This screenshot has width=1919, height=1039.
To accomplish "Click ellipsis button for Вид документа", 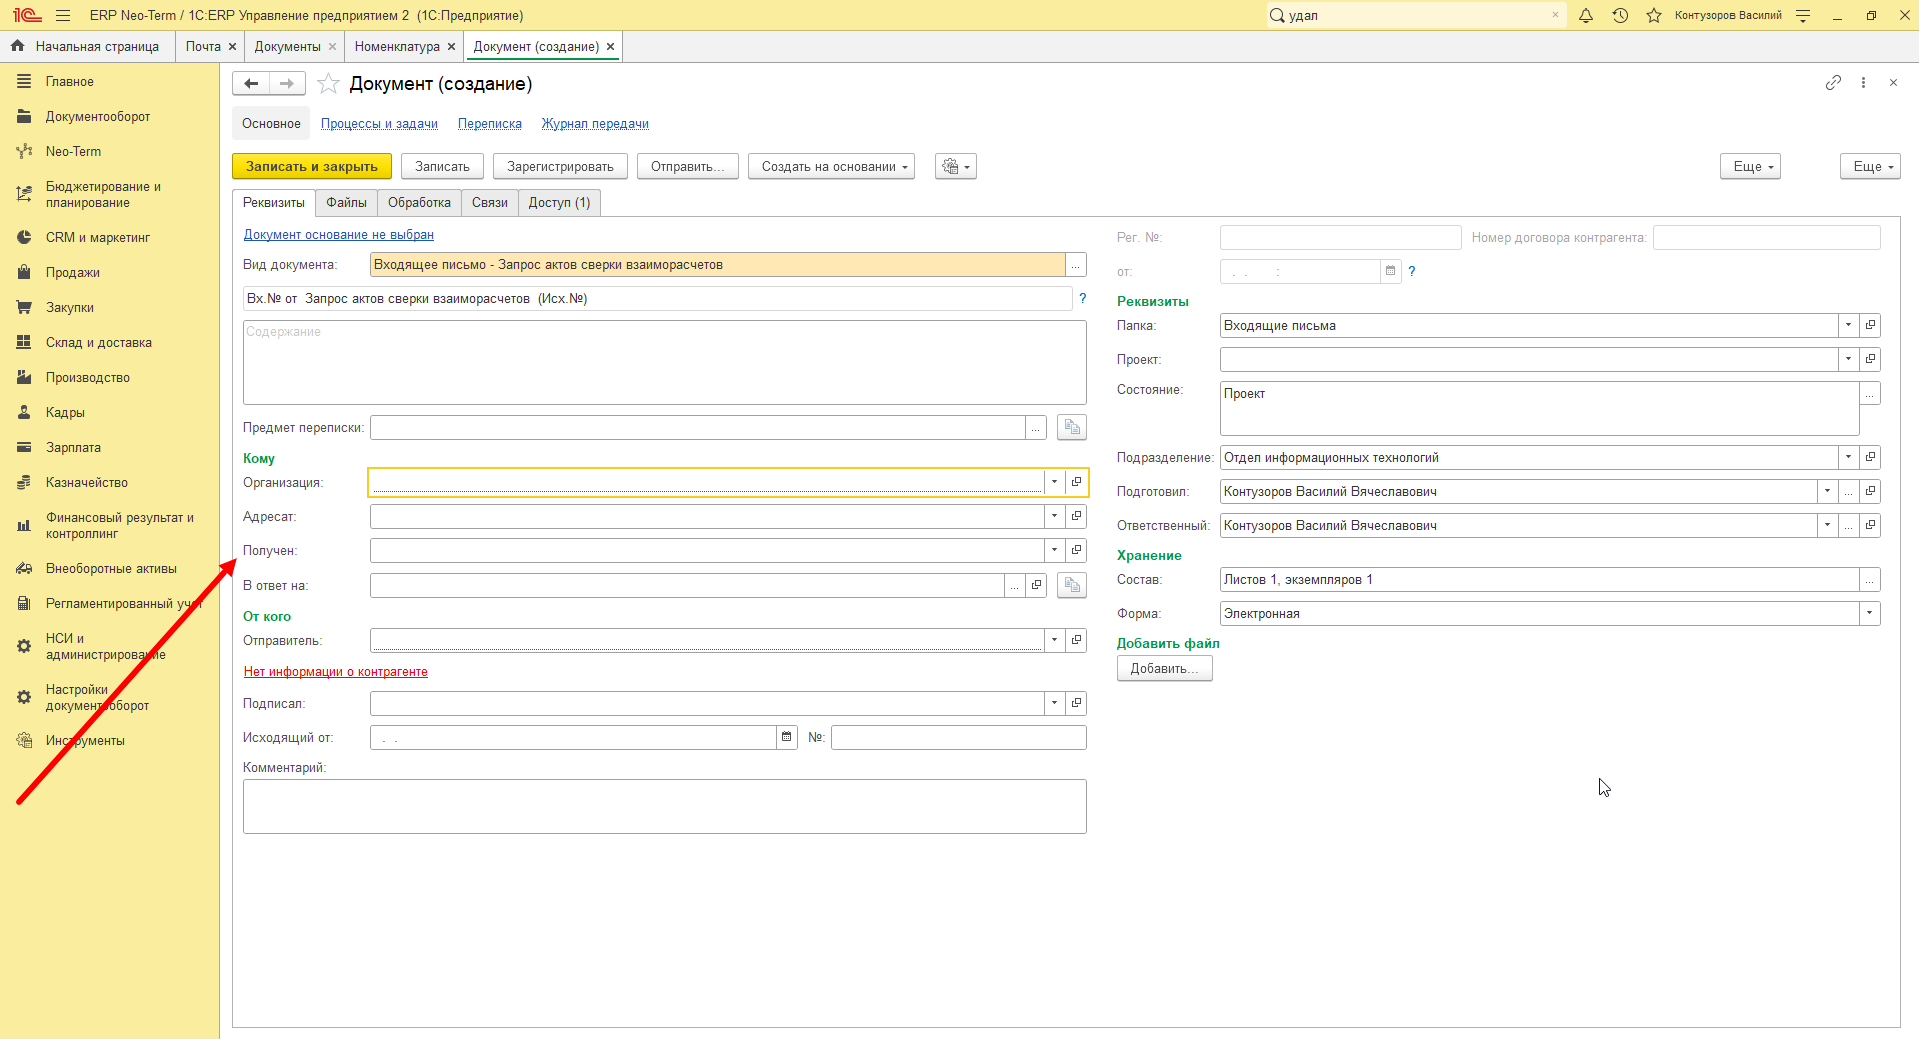I will pyautogui.click(x=1076, y=265).
